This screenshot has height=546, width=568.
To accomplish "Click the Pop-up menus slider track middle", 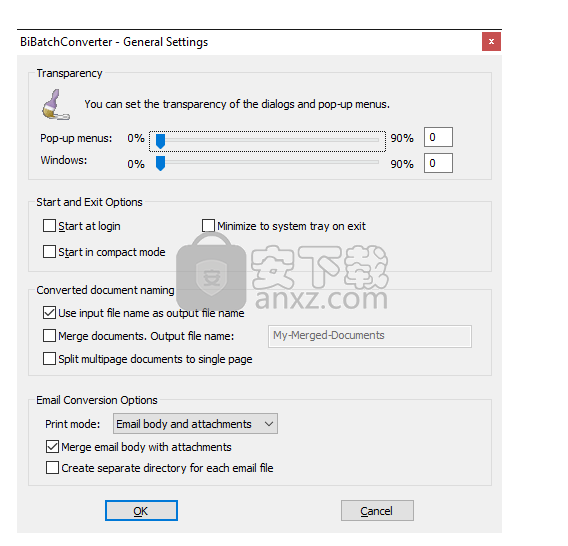I will (x=267, y=140).
